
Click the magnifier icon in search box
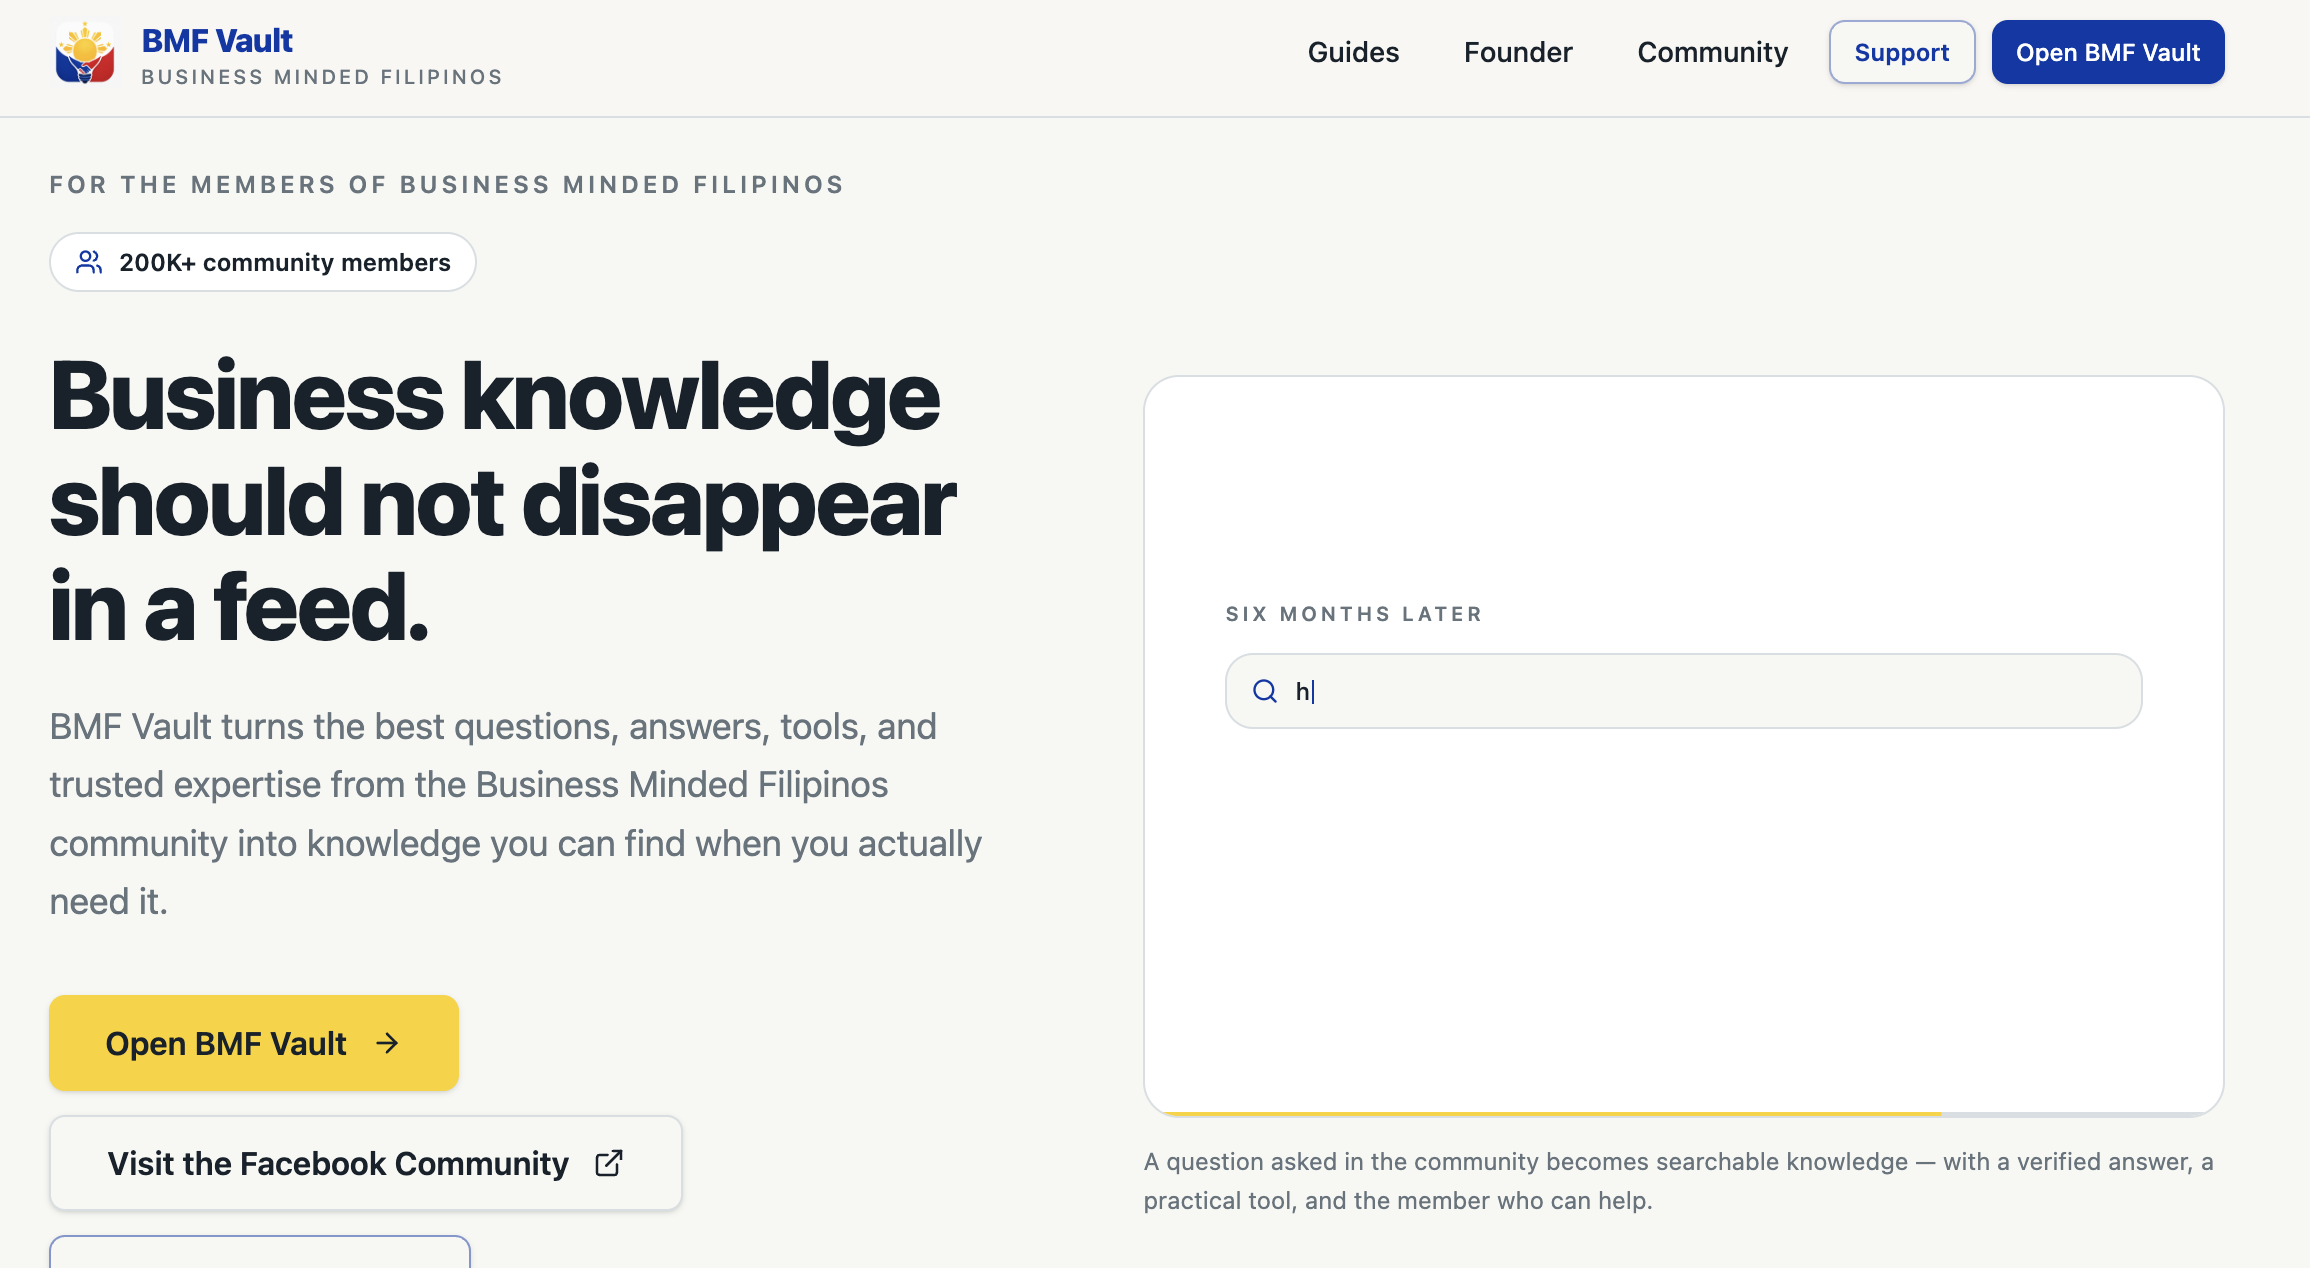[1265, 691]
